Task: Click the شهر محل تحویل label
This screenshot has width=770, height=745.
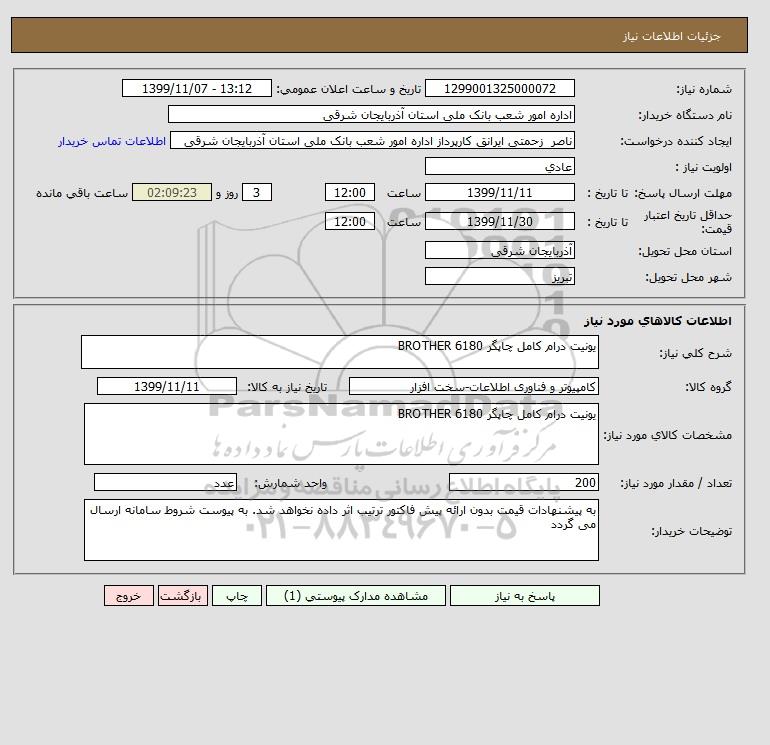Action: (x=688, y=277)
